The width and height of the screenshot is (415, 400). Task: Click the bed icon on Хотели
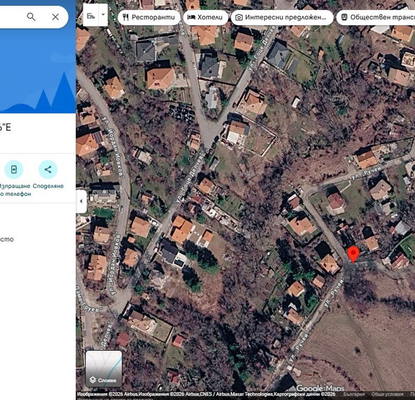coord(191,17)
